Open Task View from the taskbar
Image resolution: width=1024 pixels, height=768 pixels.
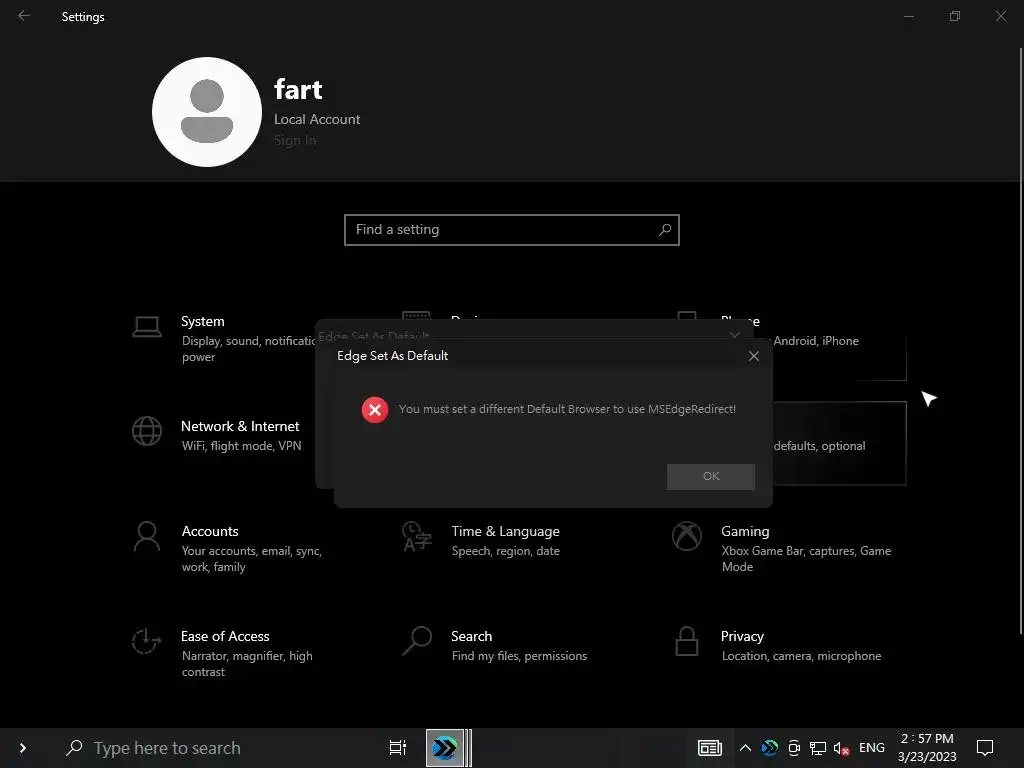click(x=398, y=748)
